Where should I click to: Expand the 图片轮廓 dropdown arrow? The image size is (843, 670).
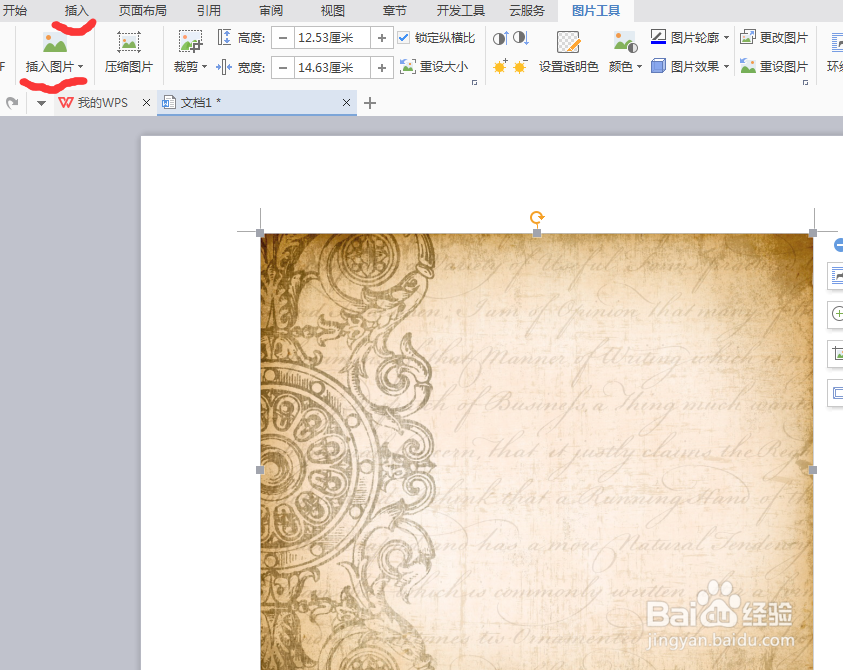pyautogui.click(x=726, y=38)
